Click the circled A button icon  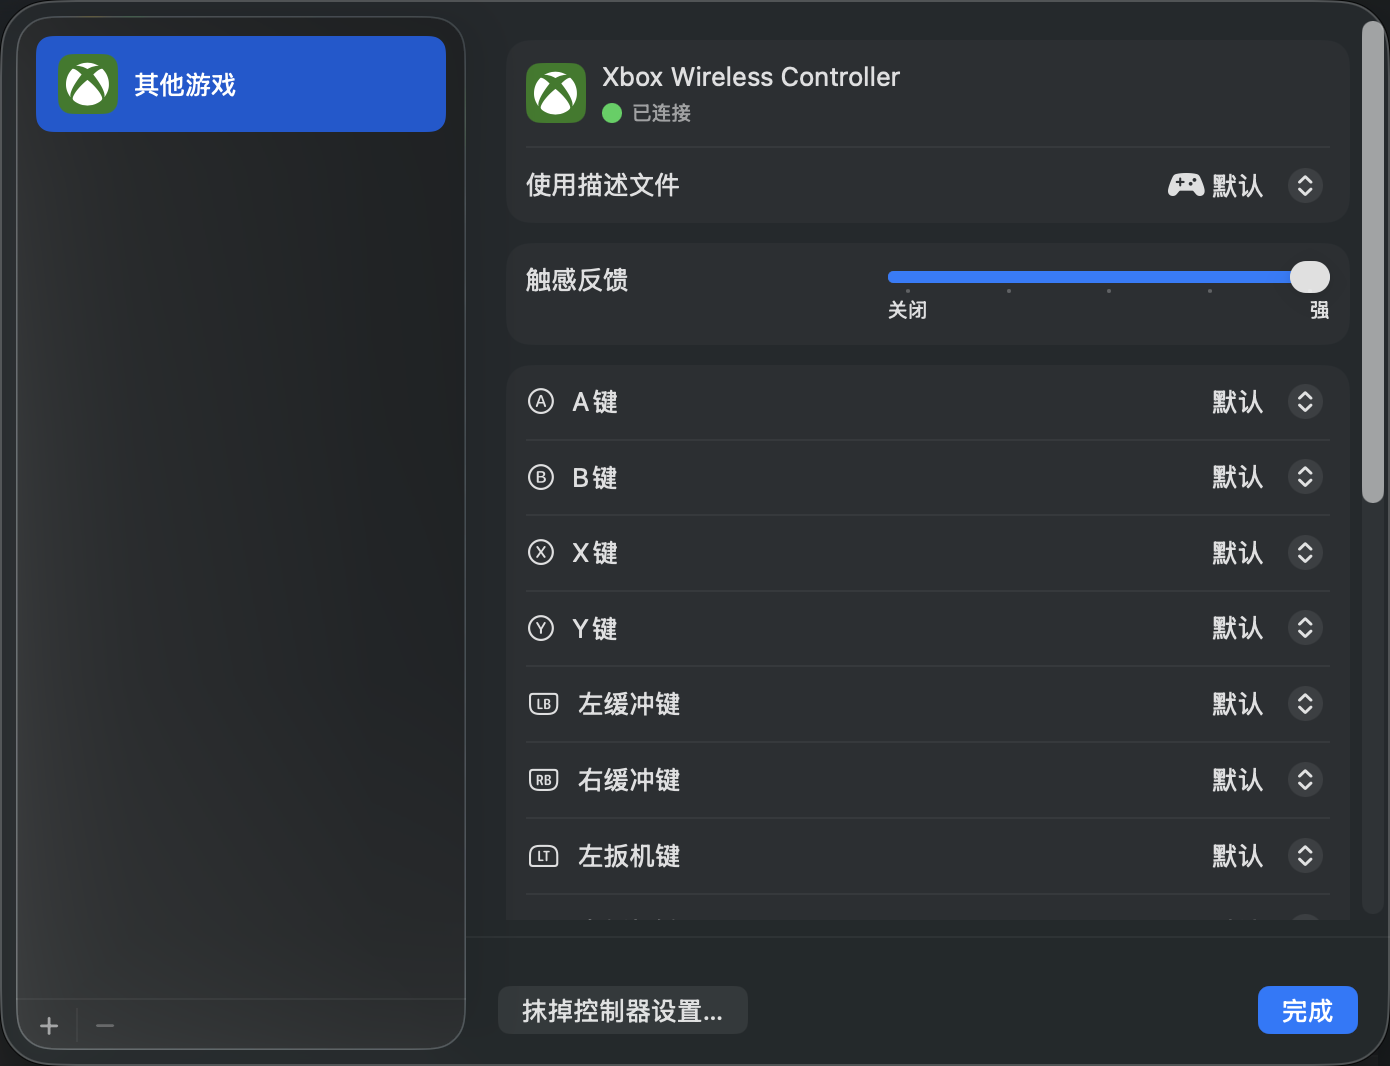click(541, 402)
